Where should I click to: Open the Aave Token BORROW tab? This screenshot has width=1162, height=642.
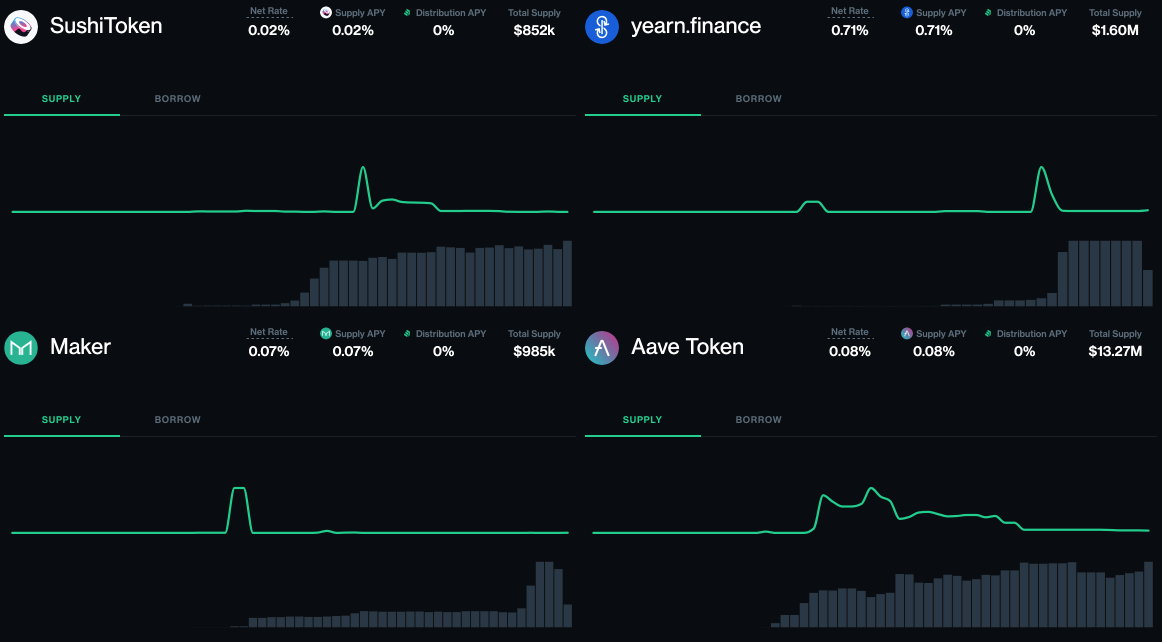click(758, 420)
